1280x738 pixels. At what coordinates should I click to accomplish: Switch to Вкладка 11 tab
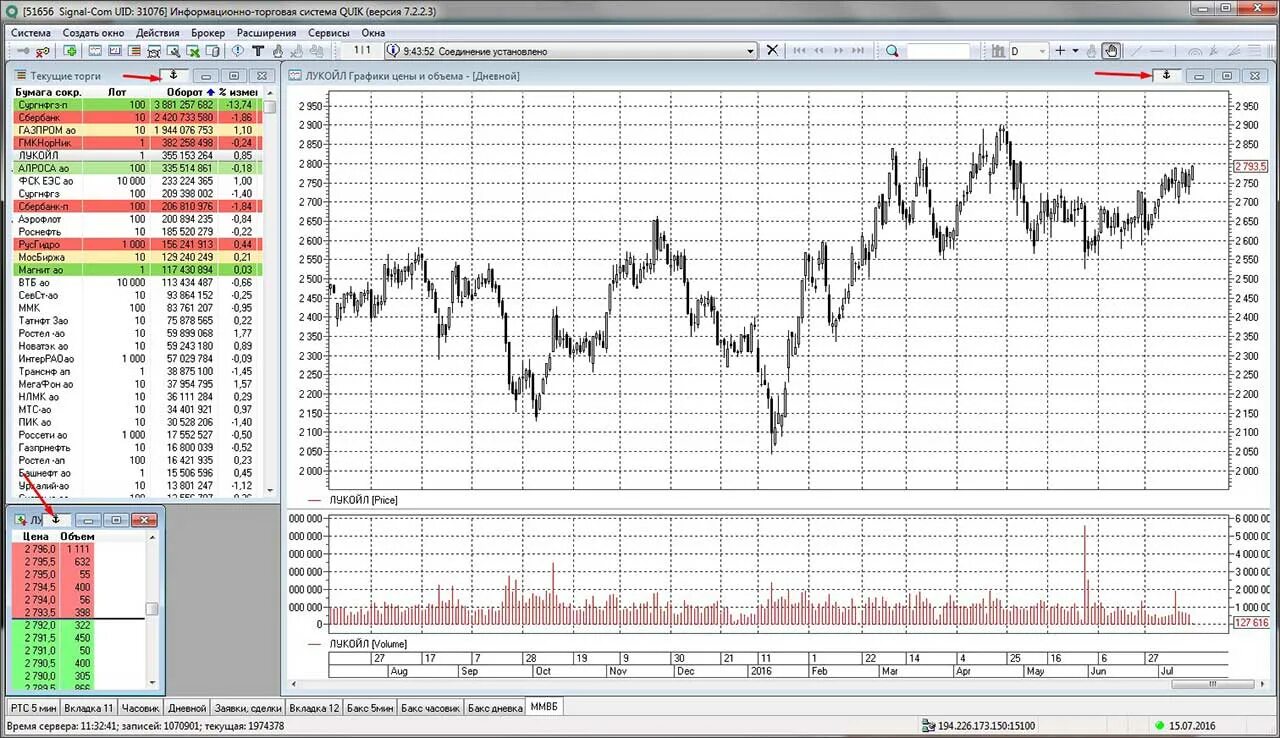(89, 708)
